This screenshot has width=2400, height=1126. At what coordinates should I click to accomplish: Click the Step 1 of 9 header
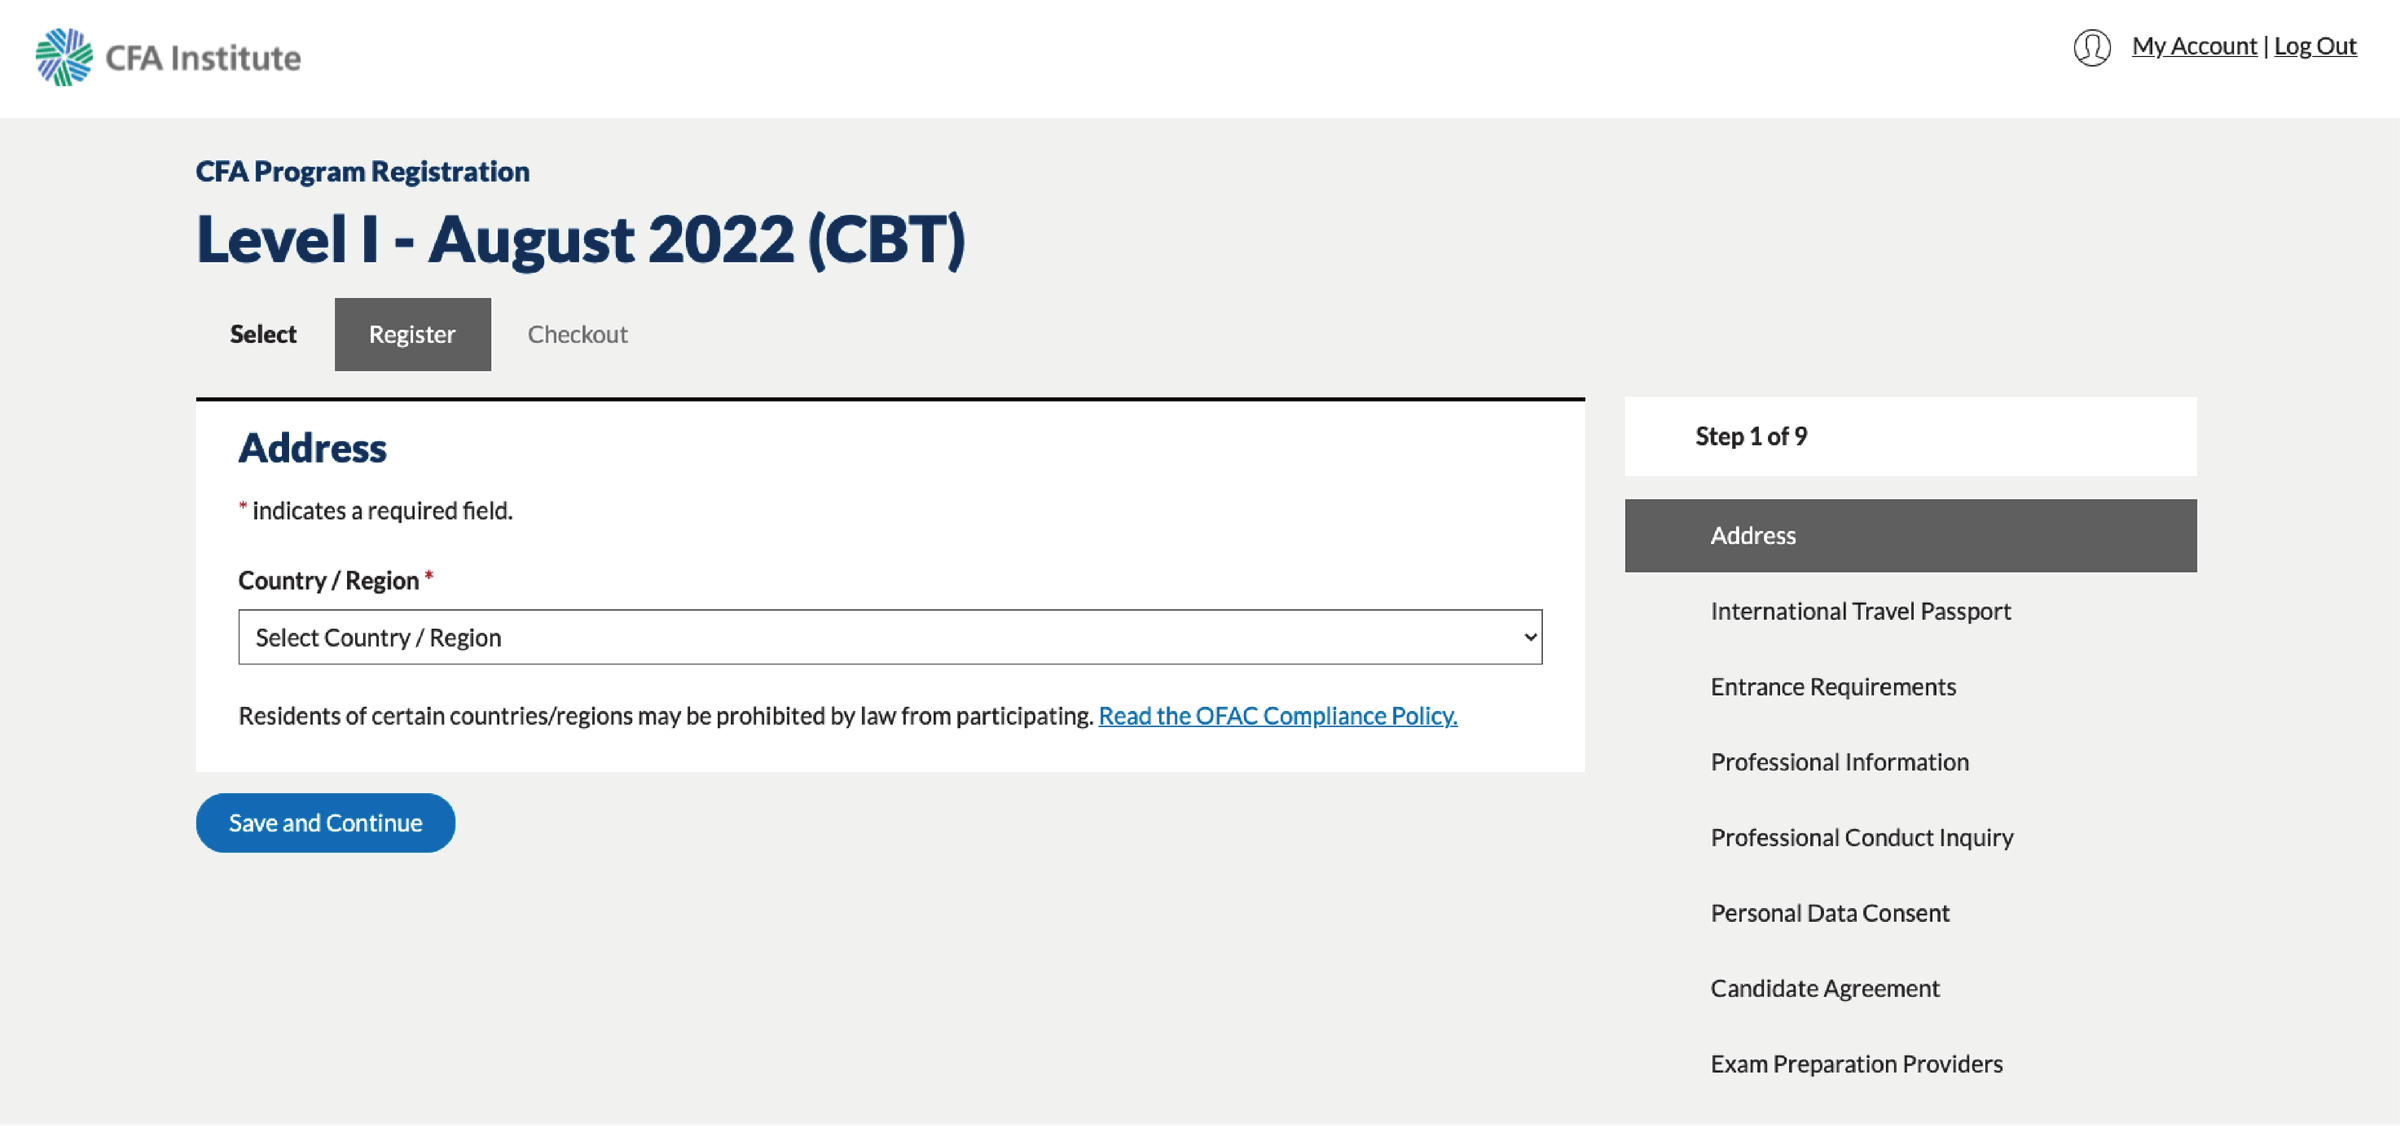1751,437
